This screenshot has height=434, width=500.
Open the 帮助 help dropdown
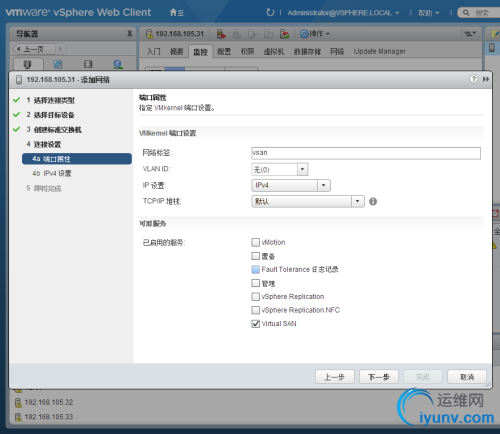428,13
